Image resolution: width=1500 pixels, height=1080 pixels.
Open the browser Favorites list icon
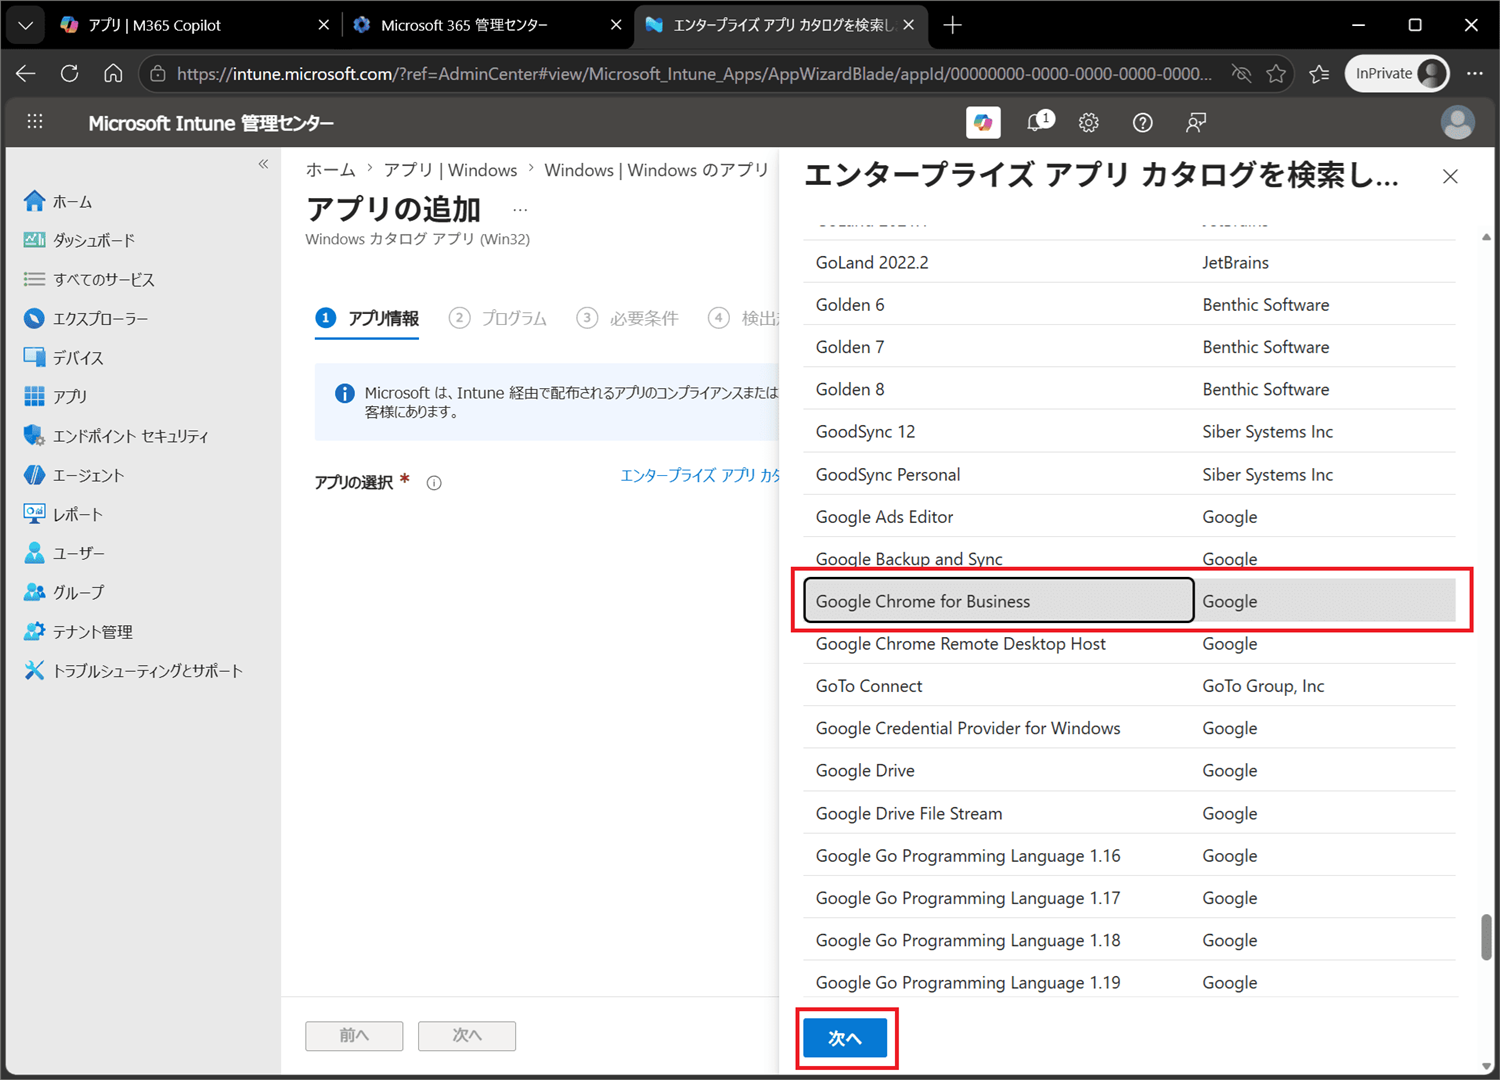[1320, 73]
